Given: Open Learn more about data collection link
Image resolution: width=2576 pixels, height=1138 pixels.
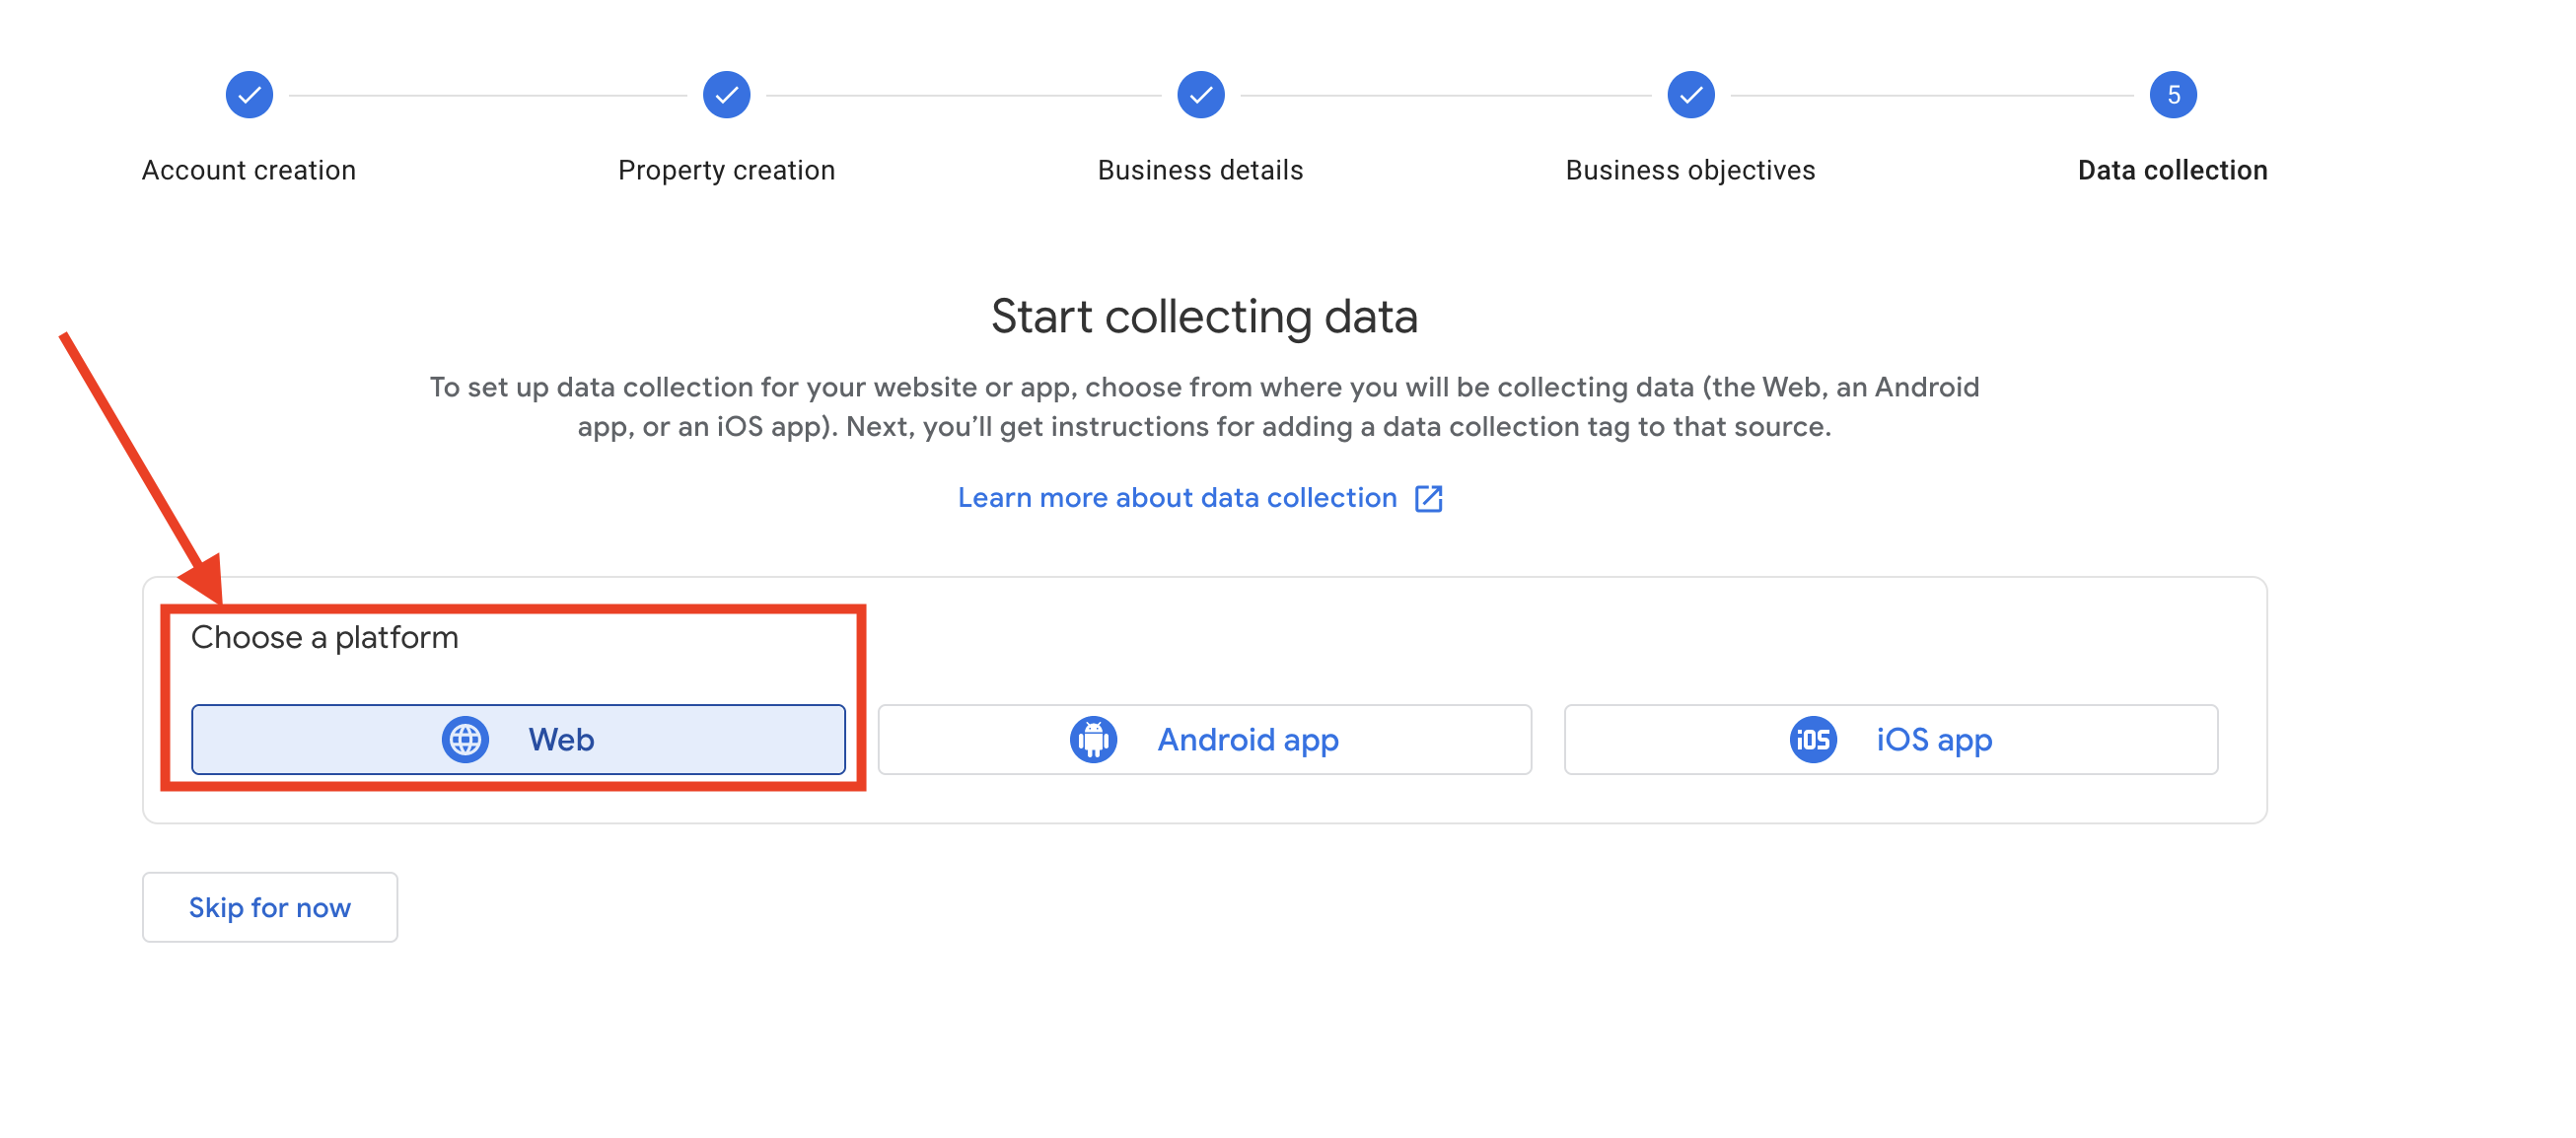Looking at the screenshot, I should 1177,498.
